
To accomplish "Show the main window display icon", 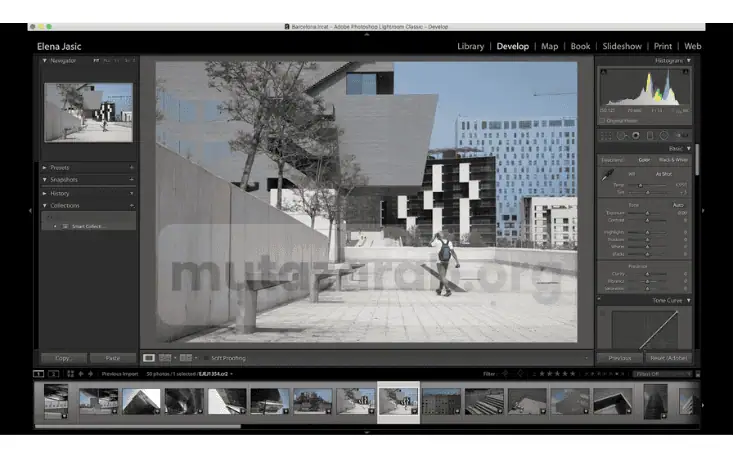I will 39,373.
